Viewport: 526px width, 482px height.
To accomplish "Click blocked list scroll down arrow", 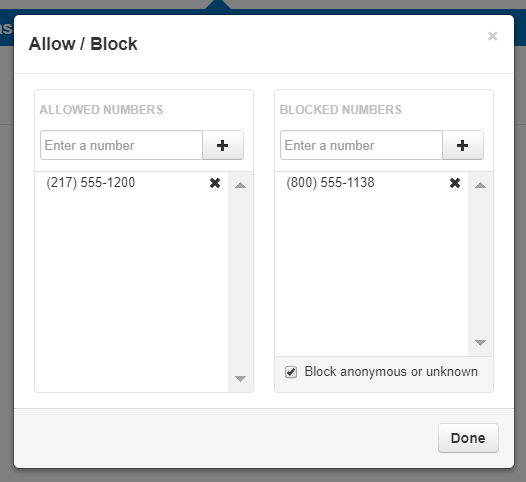I will pos(480,342).
